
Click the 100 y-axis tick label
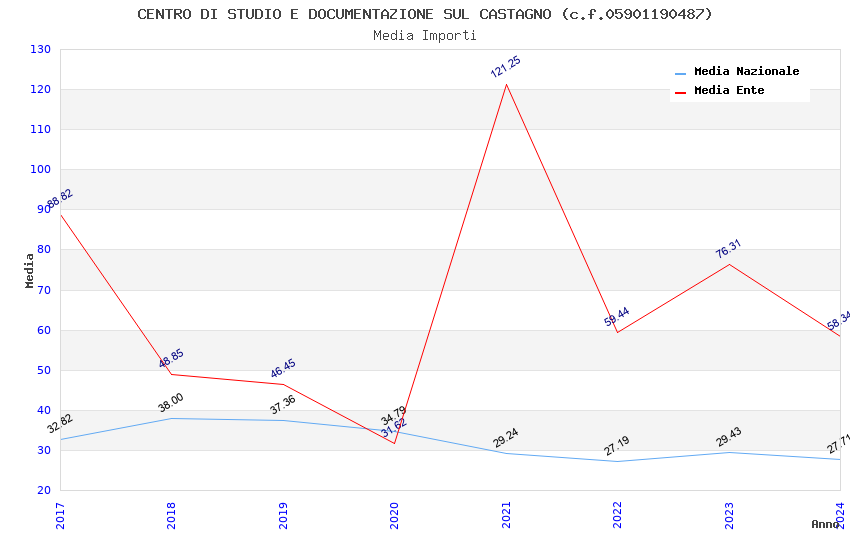click(41, 170)
